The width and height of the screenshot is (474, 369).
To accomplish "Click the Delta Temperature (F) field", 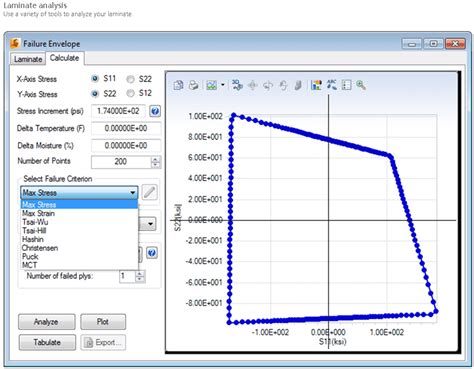I will pos(126,128).
